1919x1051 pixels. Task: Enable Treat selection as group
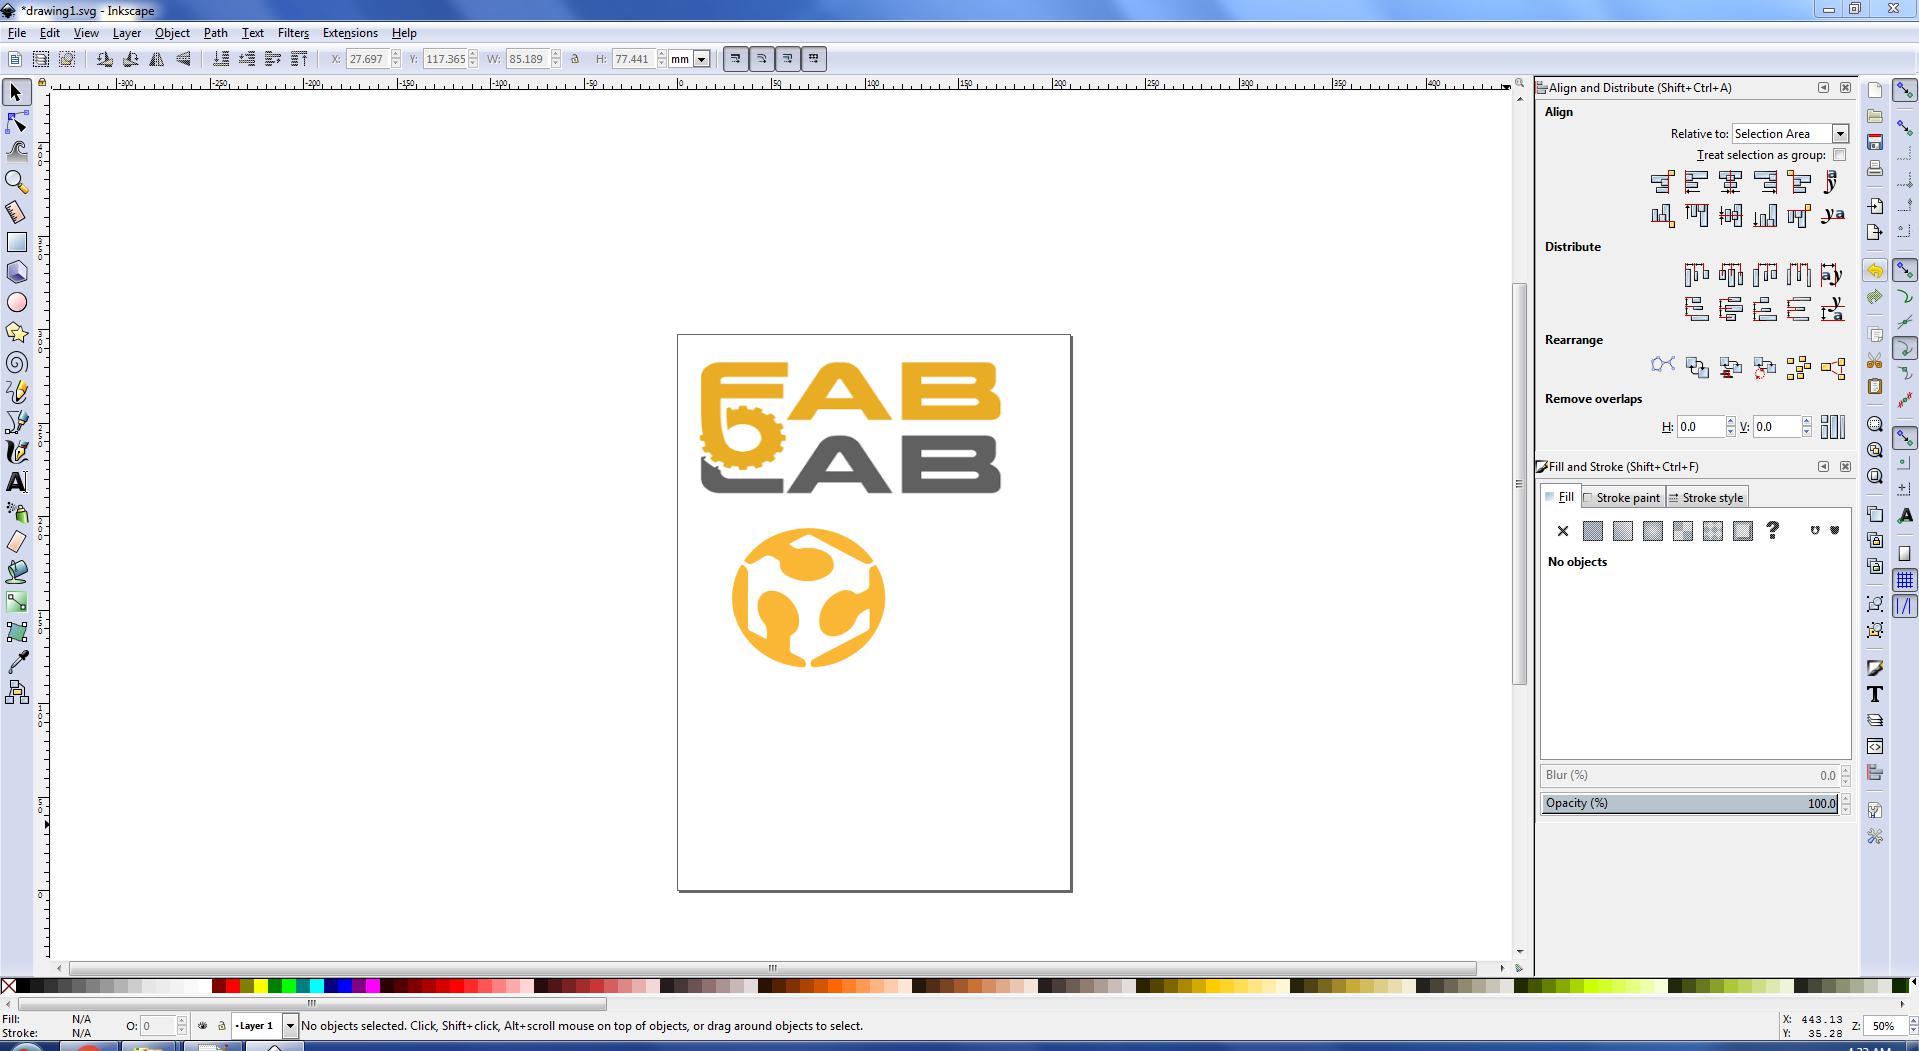[x=1839, y=155]
